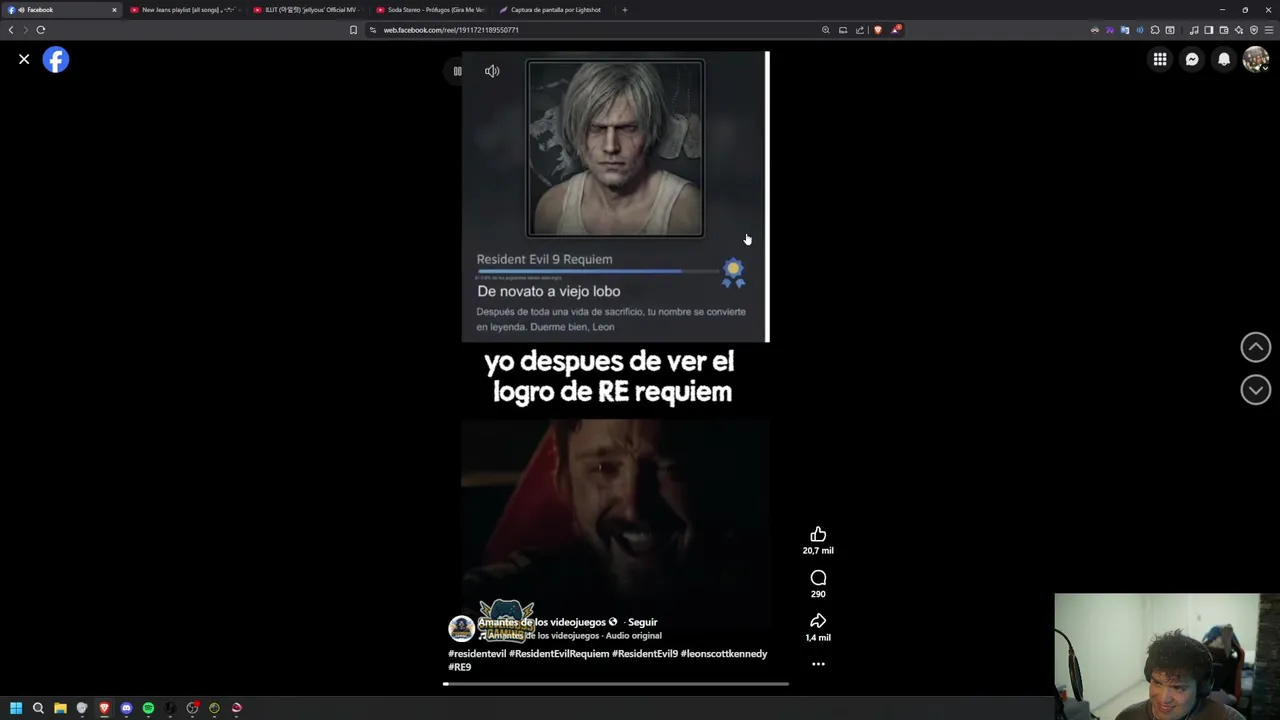Screen dimensions: 1280x720
Task: Bookmark this page
Action: (x=353, y=30)
